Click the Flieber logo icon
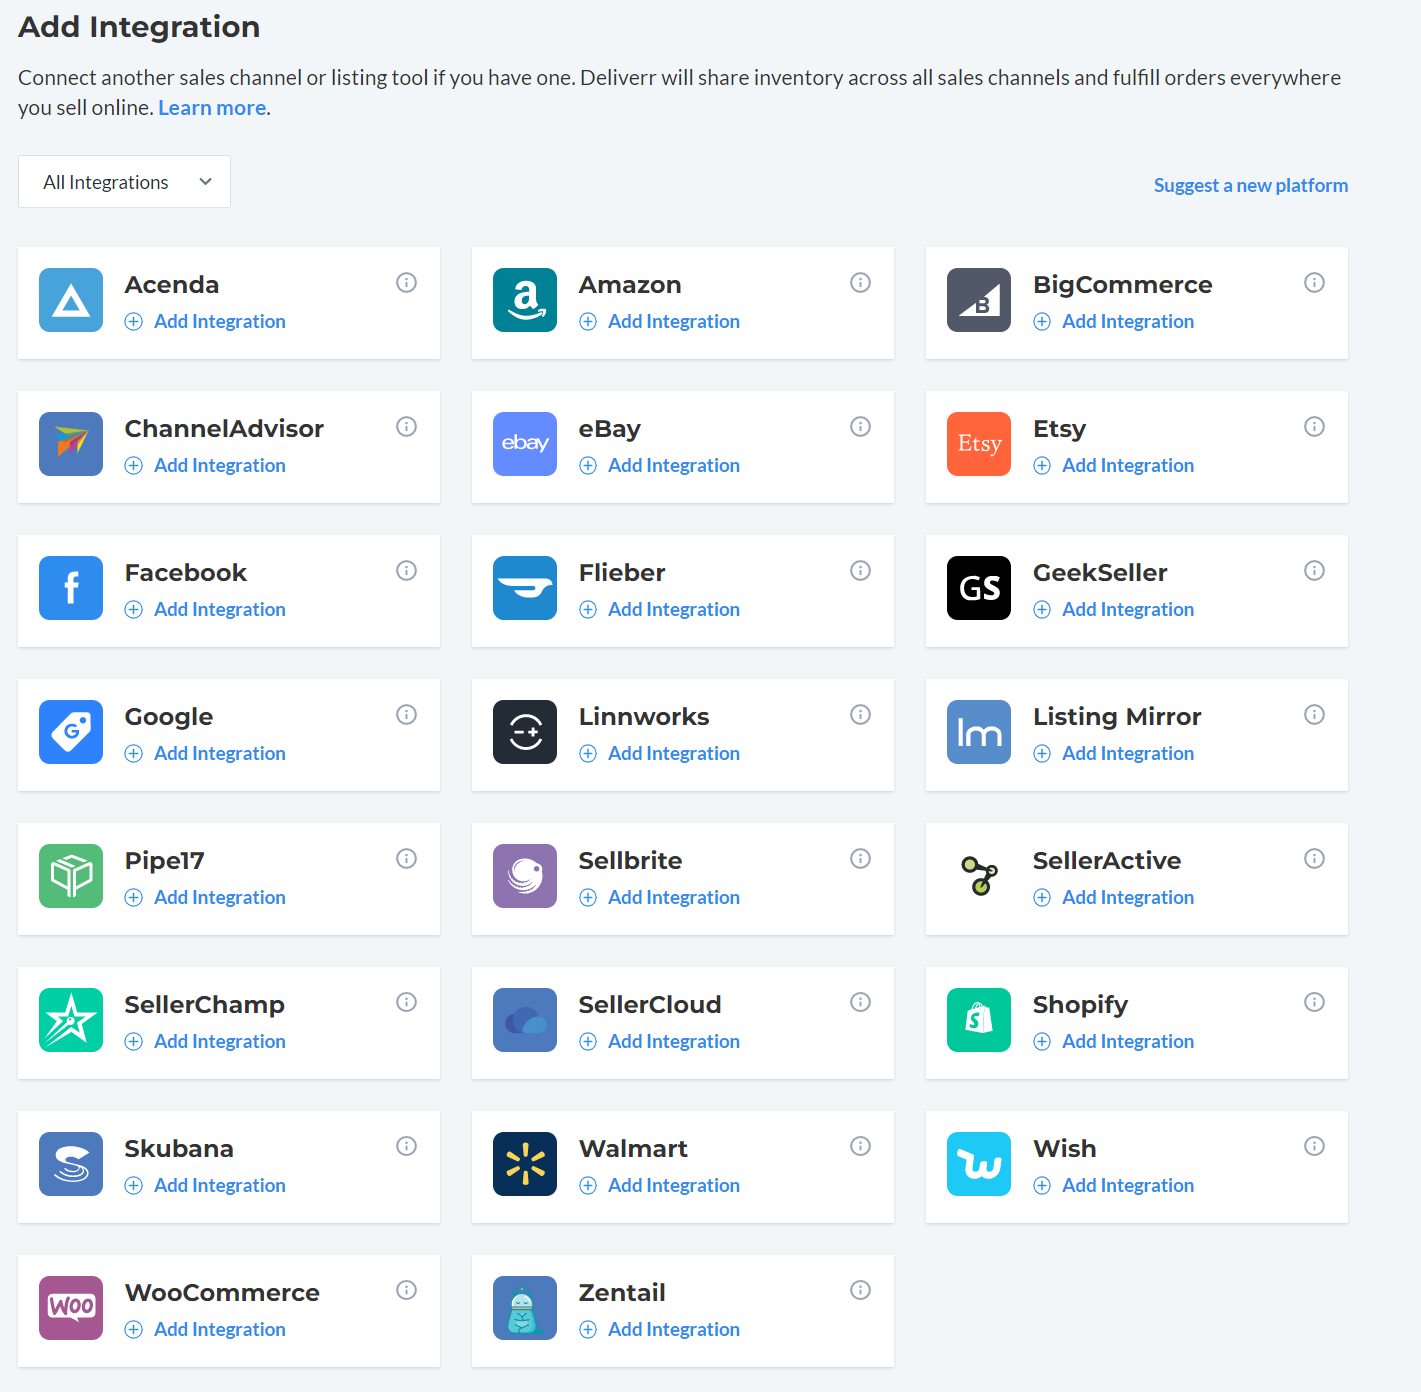Viewport: 1421px width, 1392px height. point(525,588)
